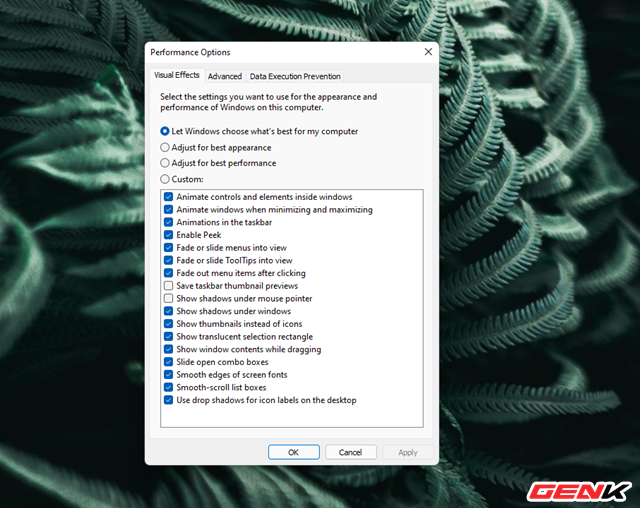640x508 pixels.
Task: Select the Visual Effects tab
Action: click(177, 76)
